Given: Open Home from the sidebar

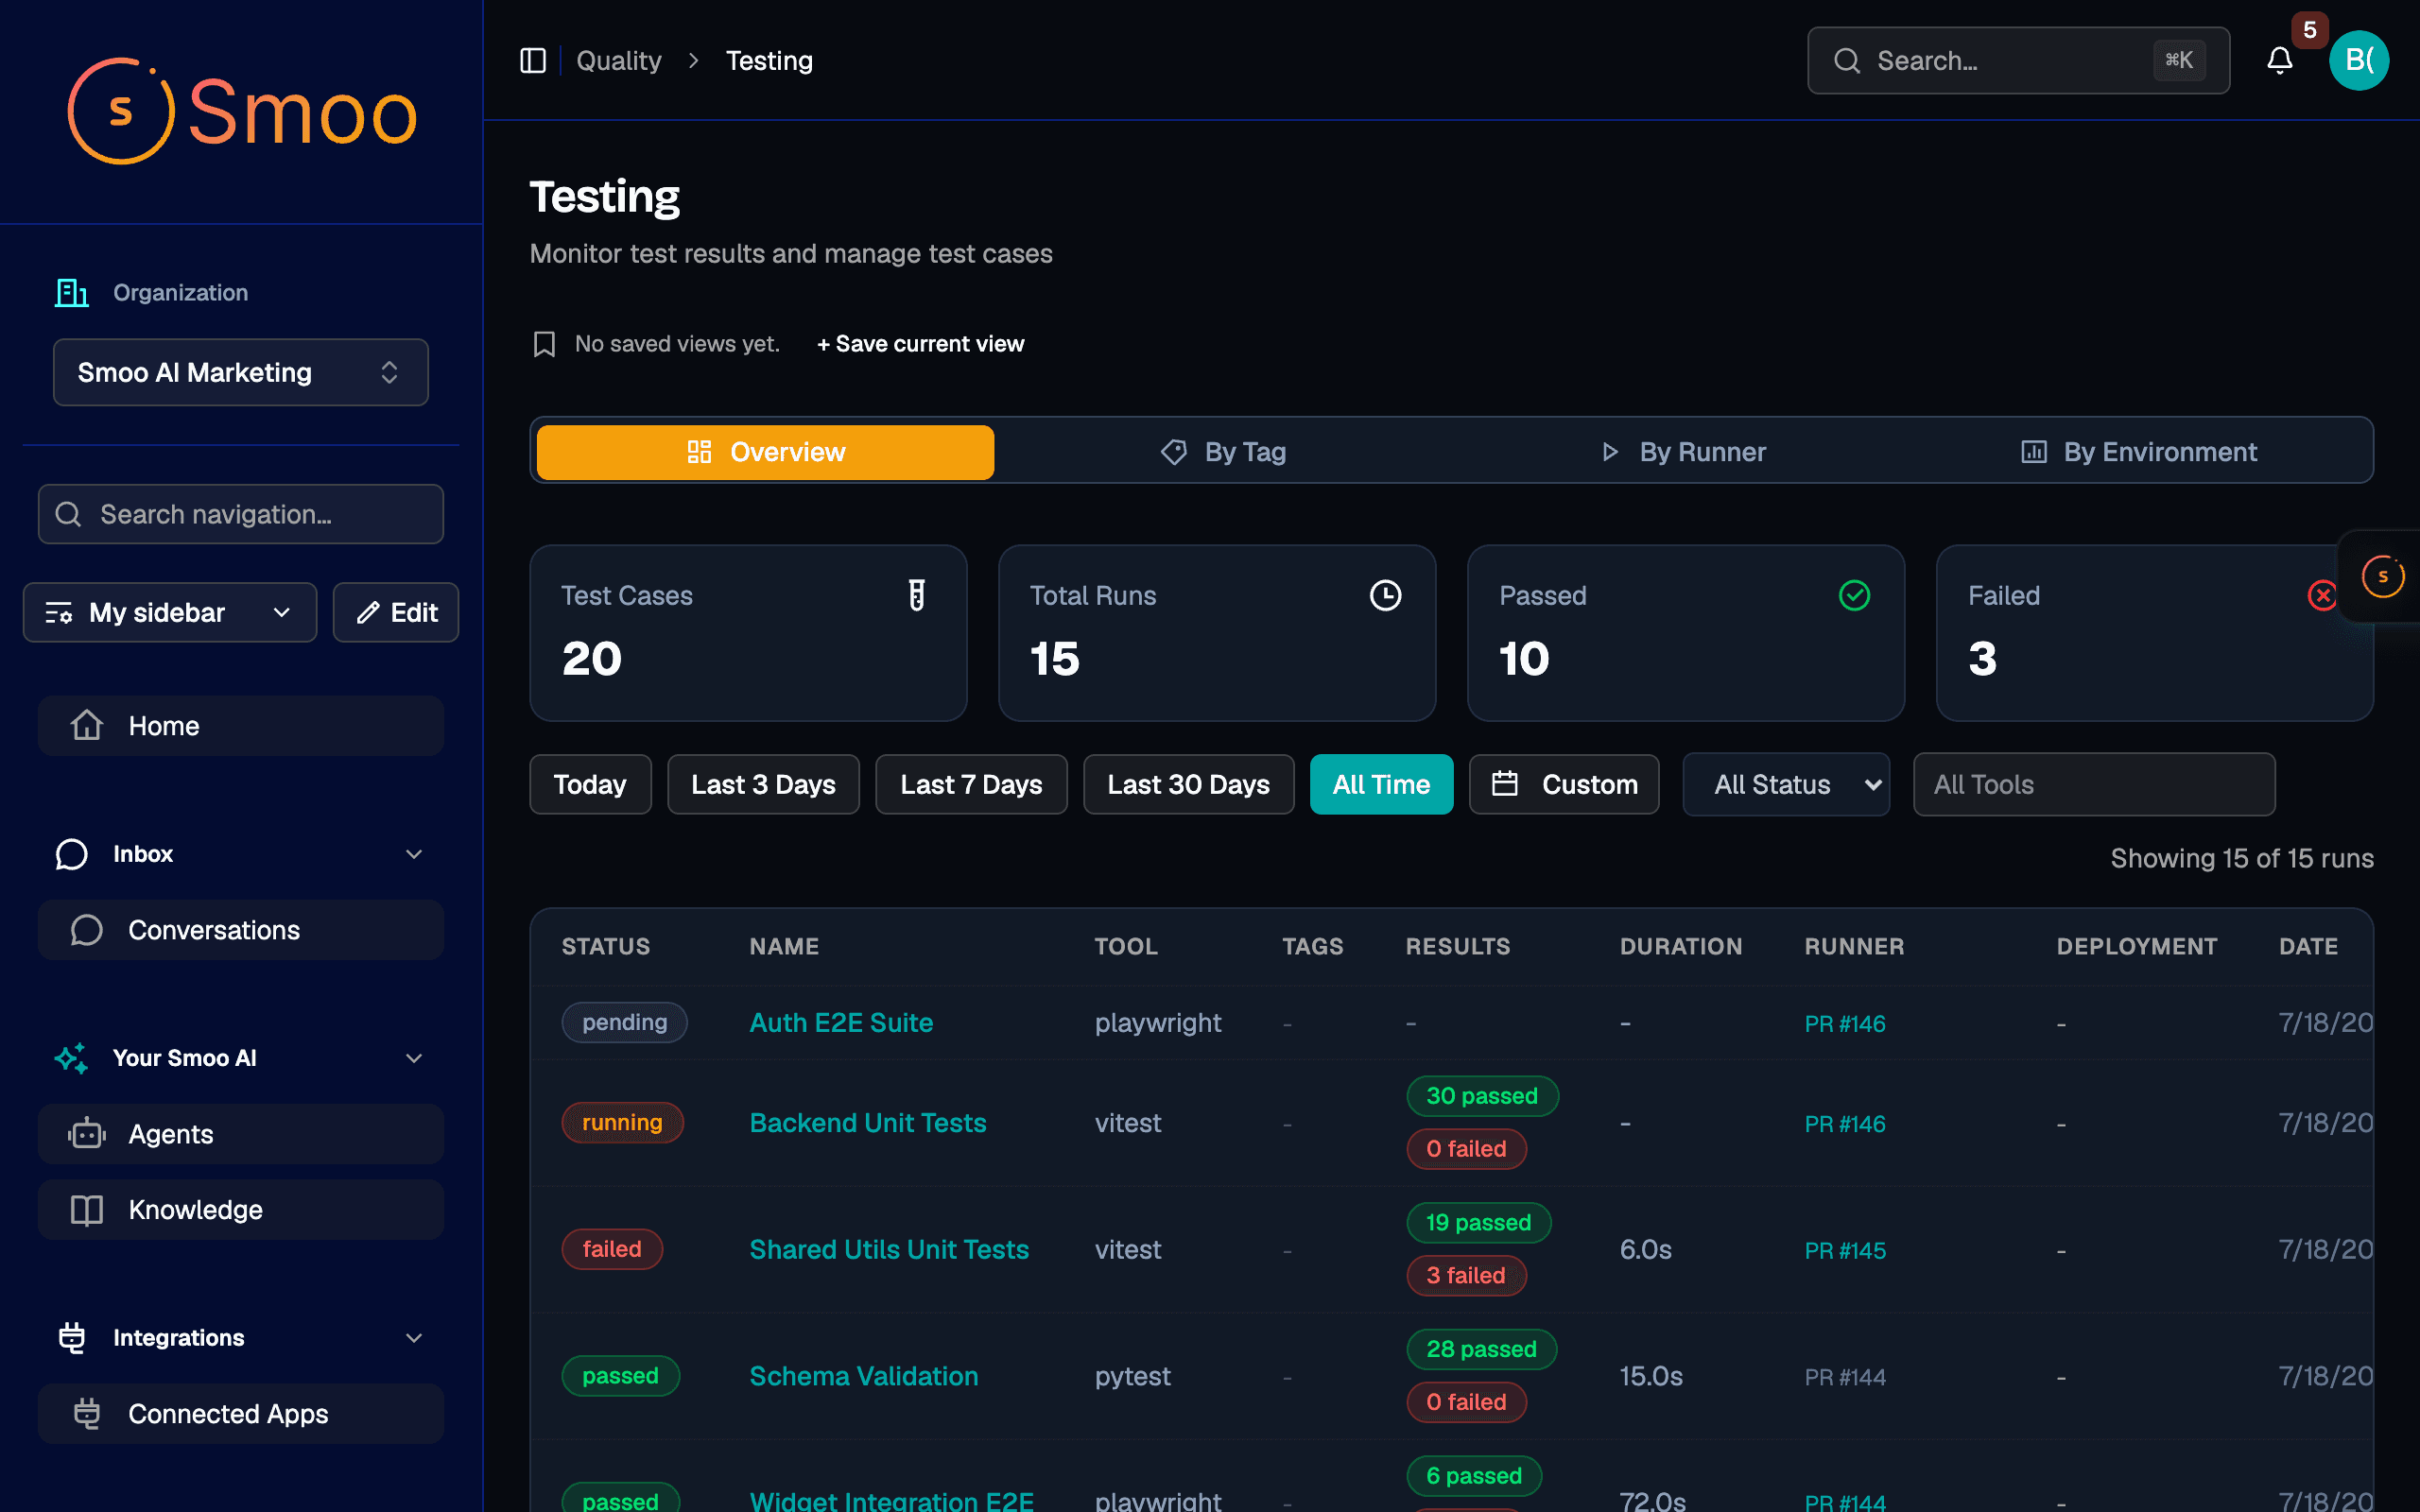Looking at the screenshot, I should 241,726.
